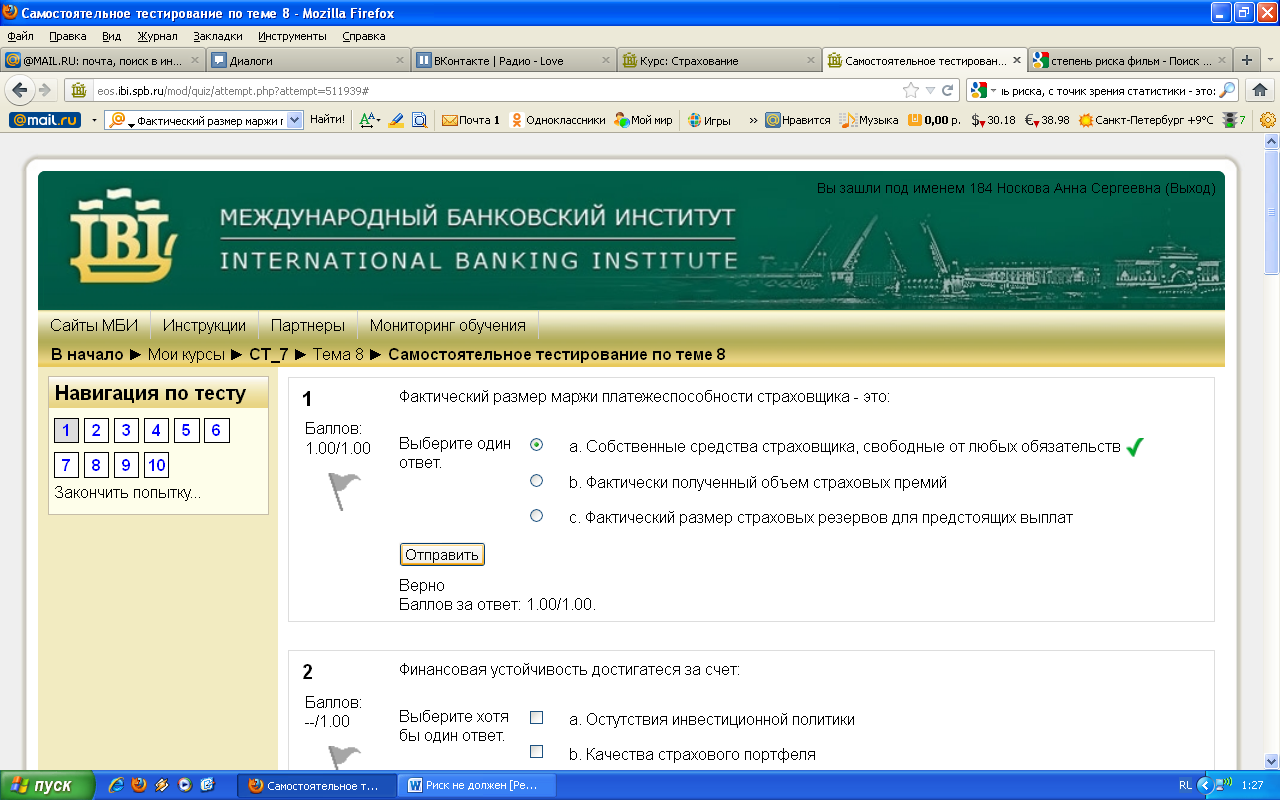Switch to the Диалоги tab
Image resolution: width=1280 pixels, height=800 pixels.
coord(308,60)
